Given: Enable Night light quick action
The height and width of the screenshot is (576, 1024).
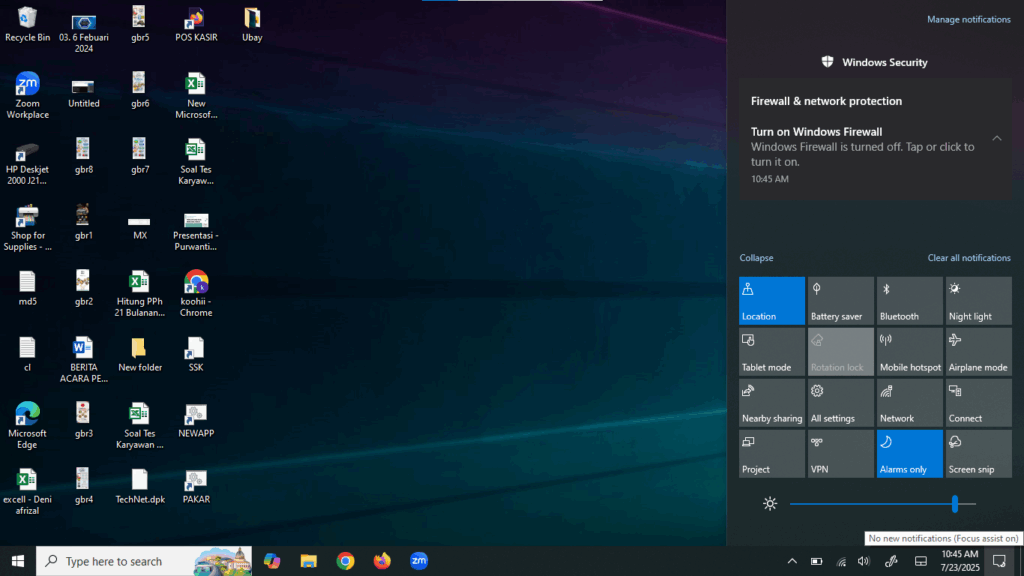Looking at the screenshot, I should (978, 300).
